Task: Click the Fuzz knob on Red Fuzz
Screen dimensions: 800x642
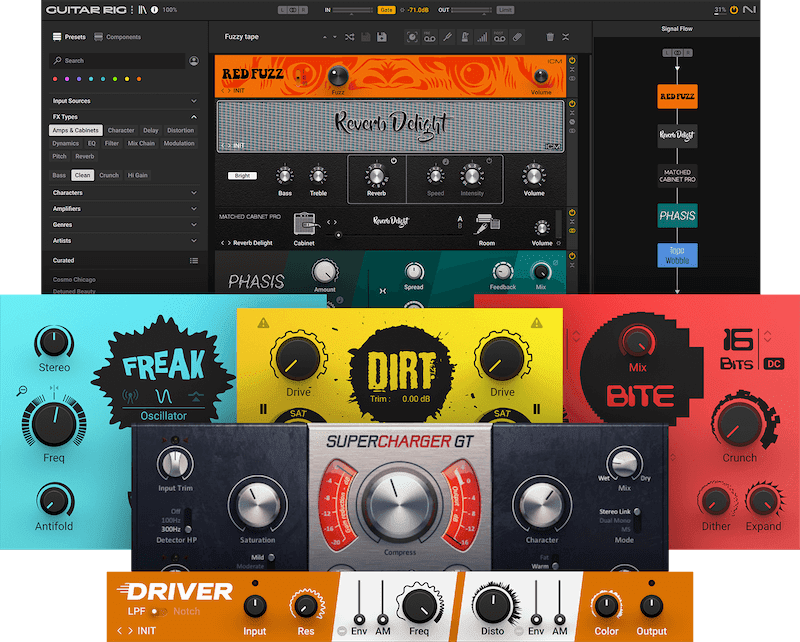Action: [x=338, y=77]
